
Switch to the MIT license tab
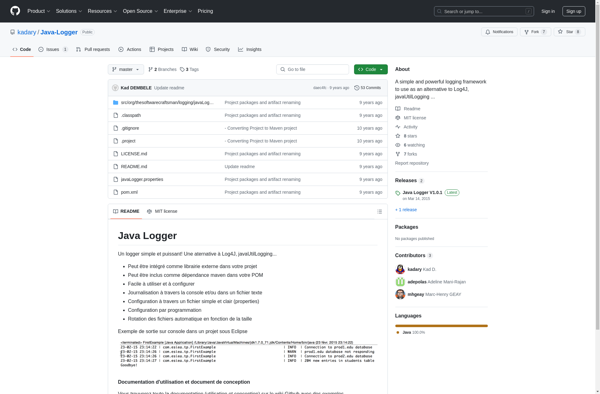coord(162,211)
